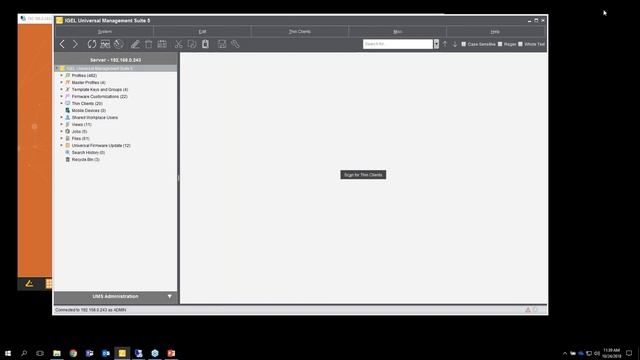The height and width of the screenshot is (360, 640).
Task: Click the Server address panel header
Action: tap(116, 60)
